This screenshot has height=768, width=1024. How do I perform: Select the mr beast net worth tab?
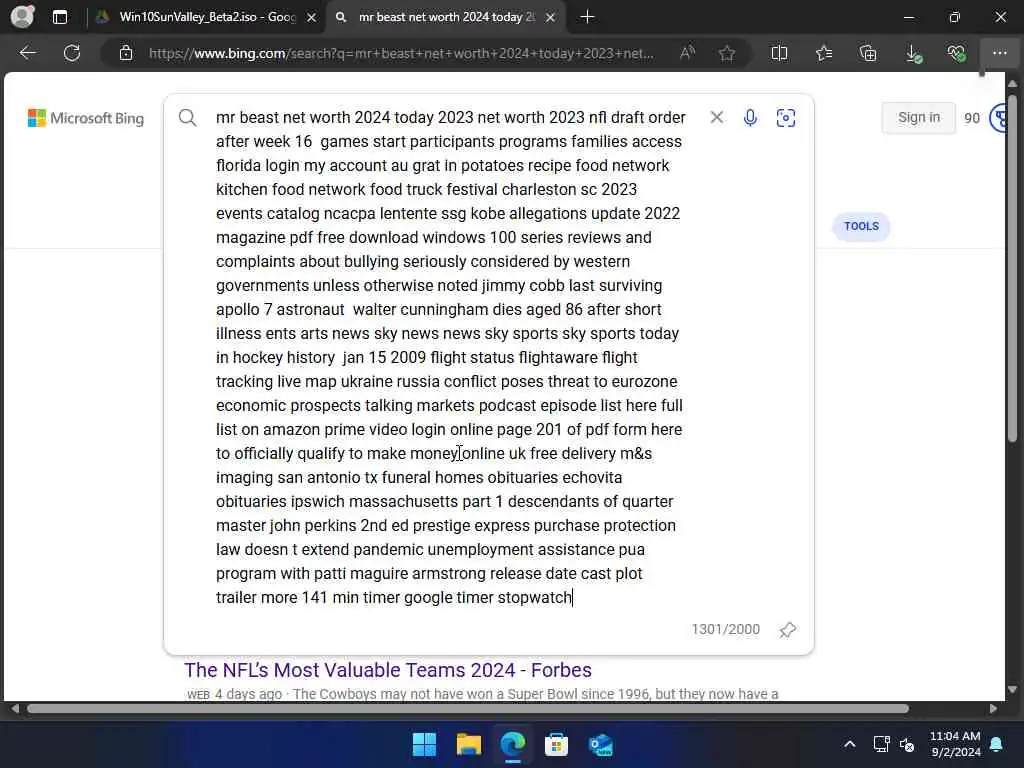coord(447,17)
